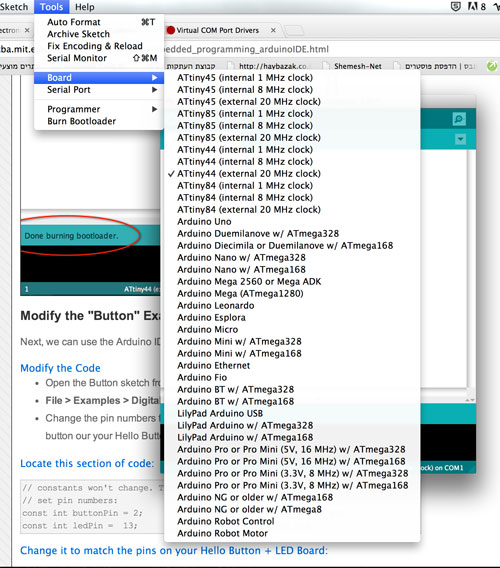500x568 pixels.
Task: Open the Sketch menu
Action: pos(14,7)
